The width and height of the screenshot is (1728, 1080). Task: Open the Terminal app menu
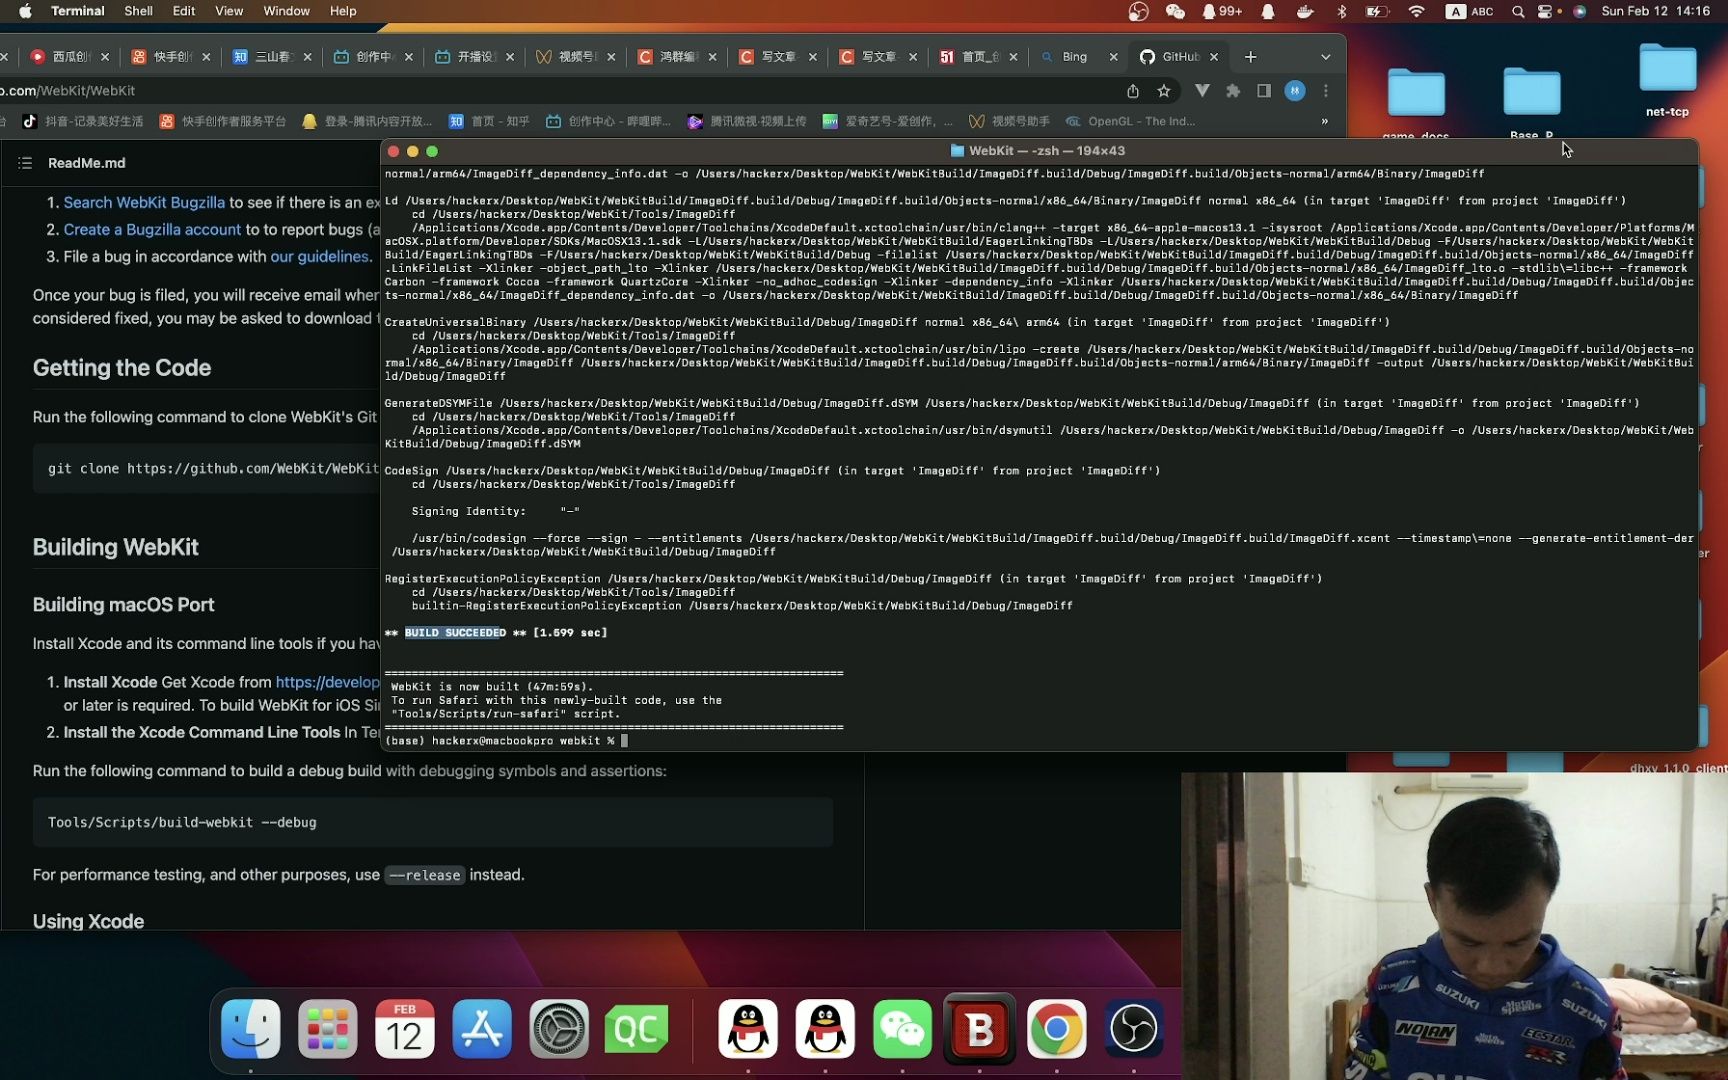[78, 11]
